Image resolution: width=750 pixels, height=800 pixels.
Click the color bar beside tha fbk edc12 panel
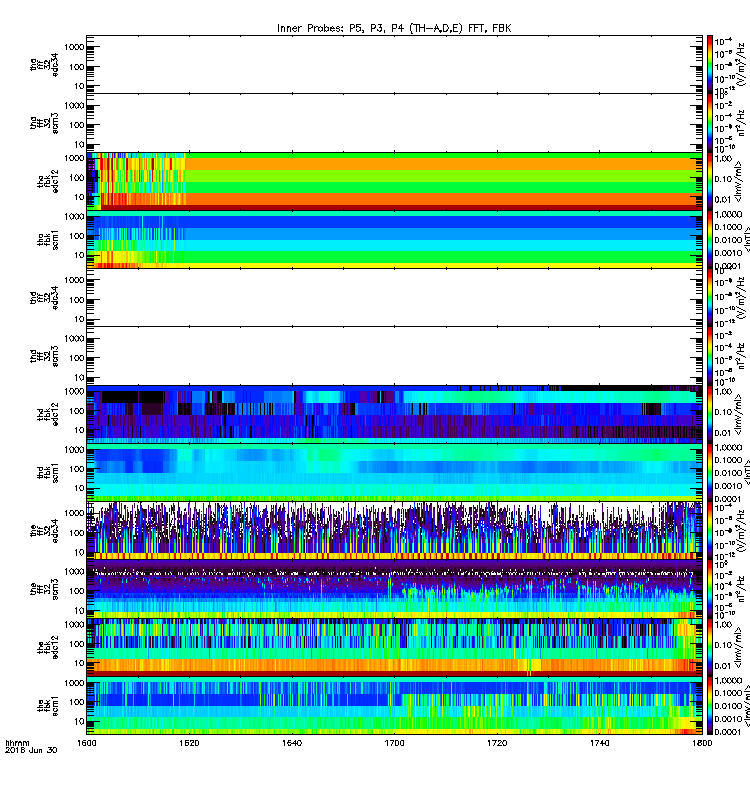tap(709, 181)
